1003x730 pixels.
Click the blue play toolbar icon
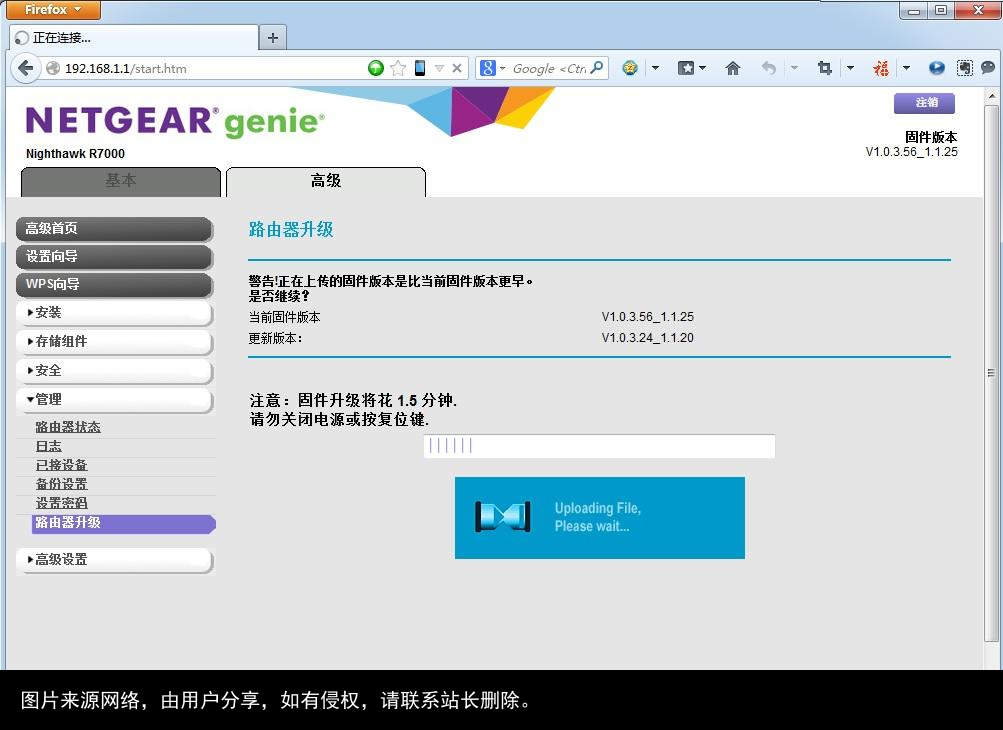pyautogui.click(x=936, y=67)
